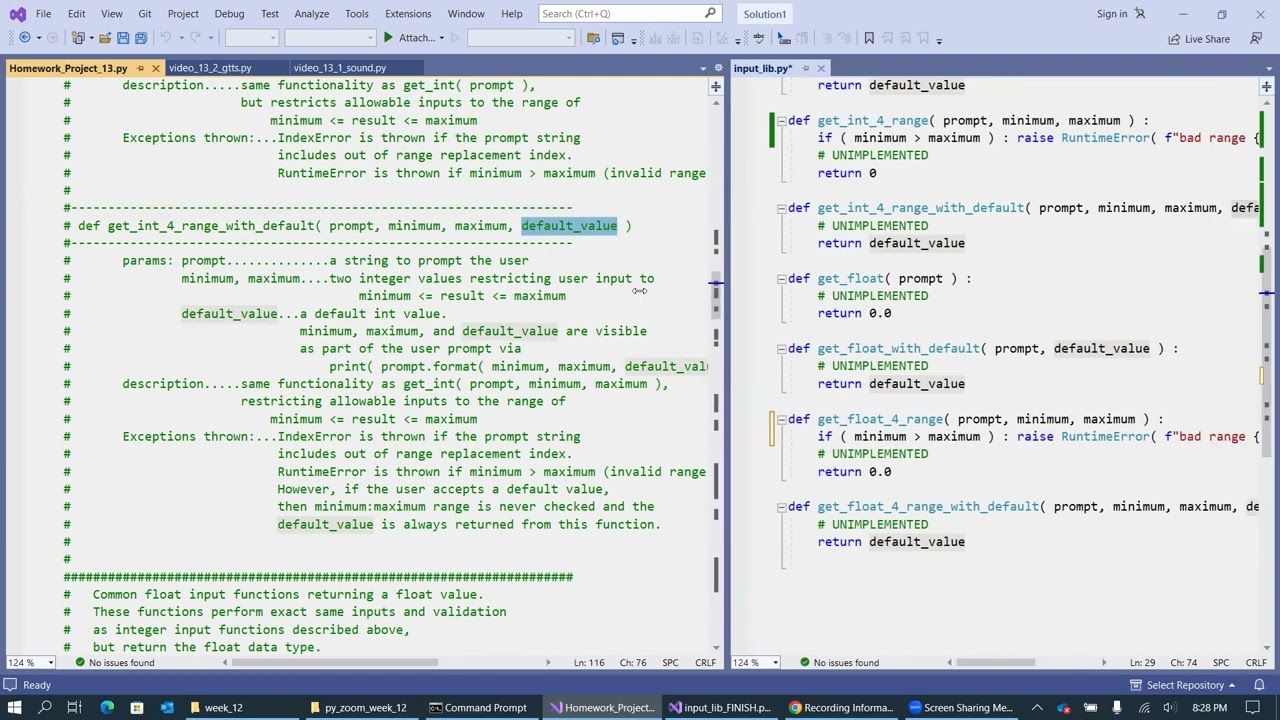Open the Tools menu

point(357,14)
